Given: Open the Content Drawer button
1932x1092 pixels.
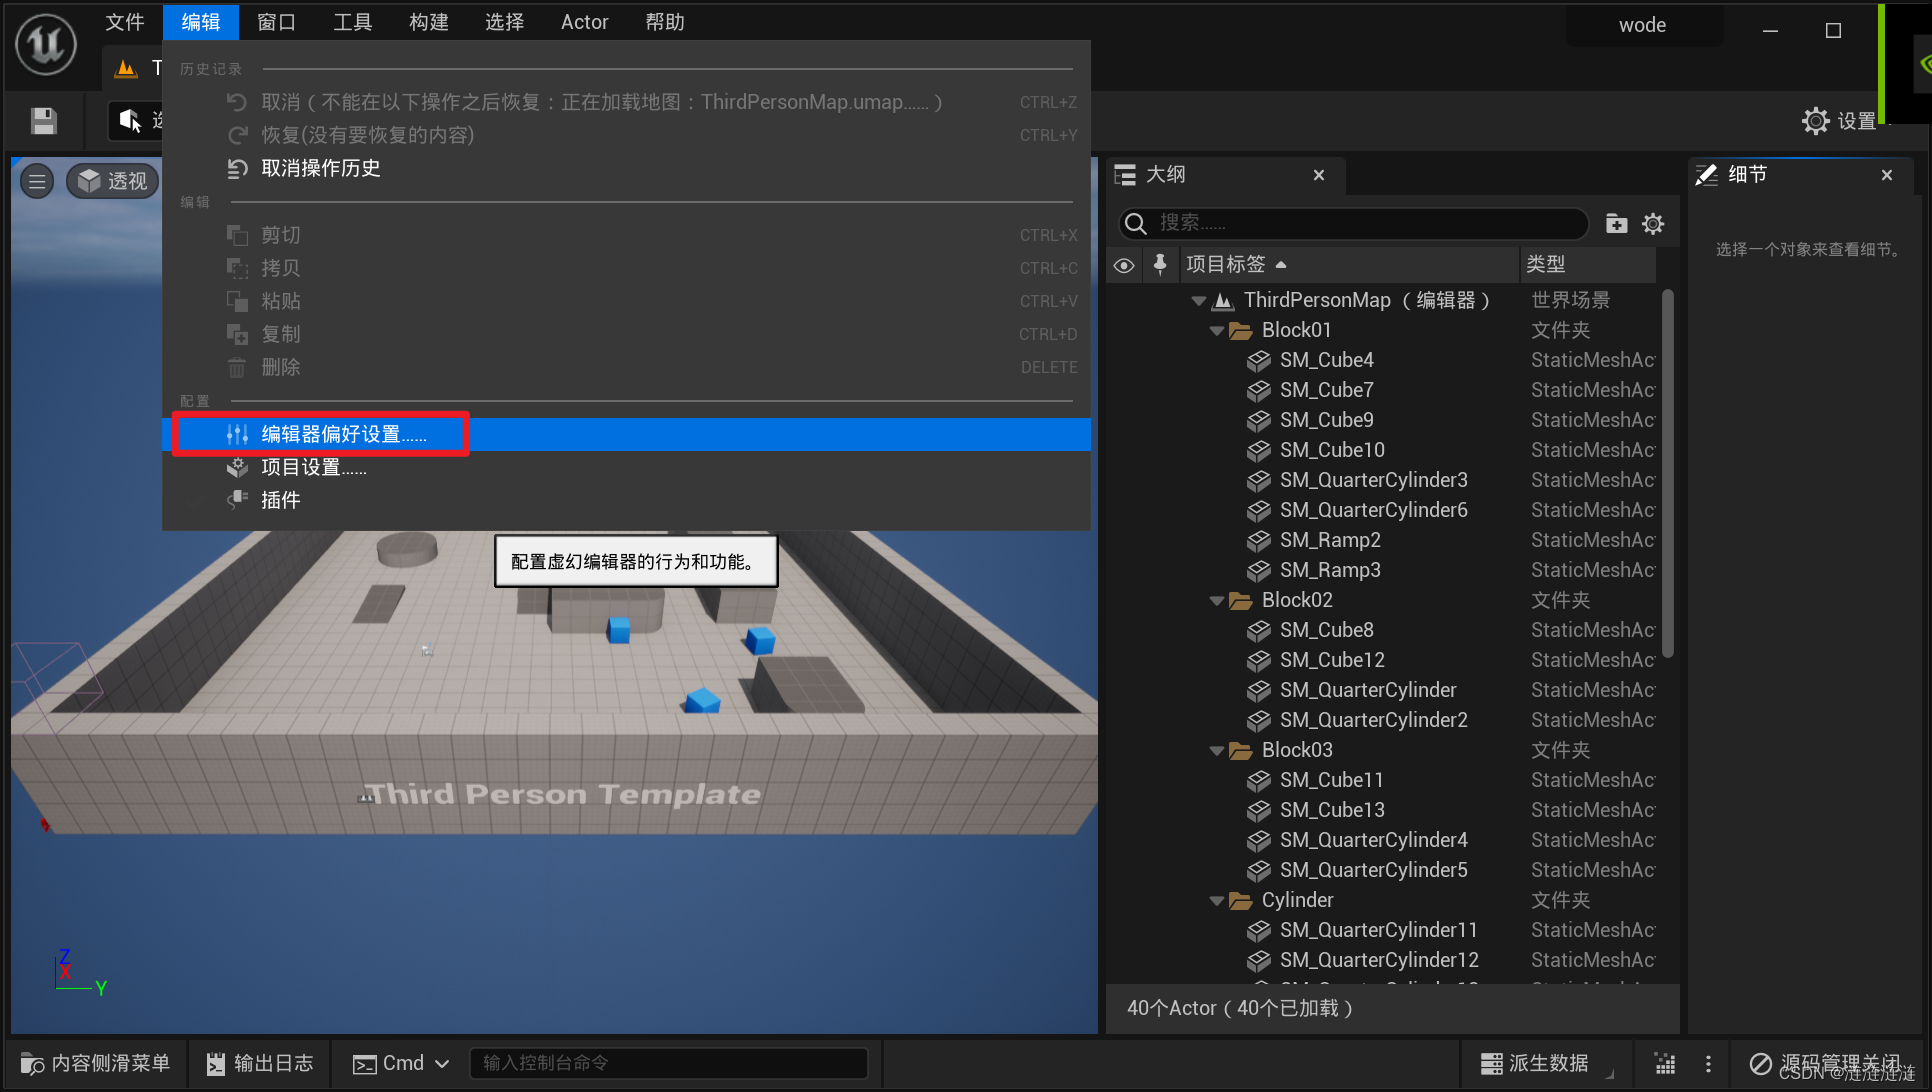Looking at the screenshot, I should point(96,1063).
